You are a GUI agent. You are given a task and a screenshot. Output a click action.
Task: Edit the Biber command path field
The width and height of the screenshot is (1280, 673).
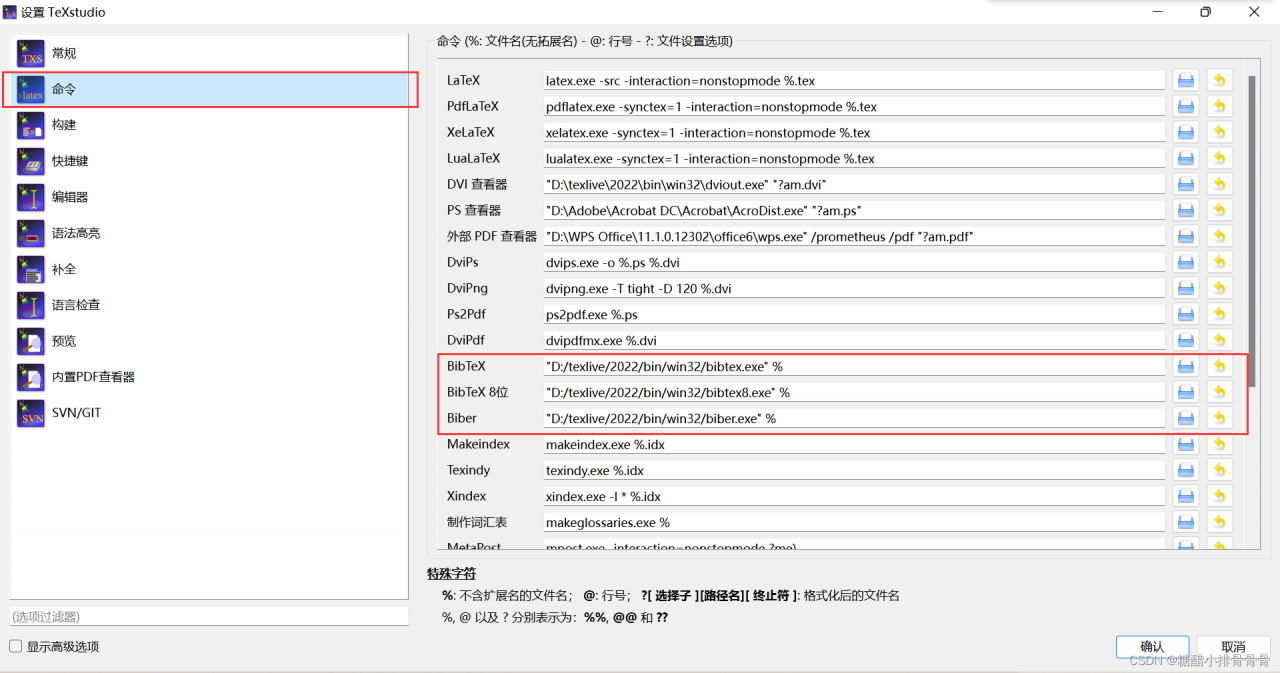(x=855, y=418)
